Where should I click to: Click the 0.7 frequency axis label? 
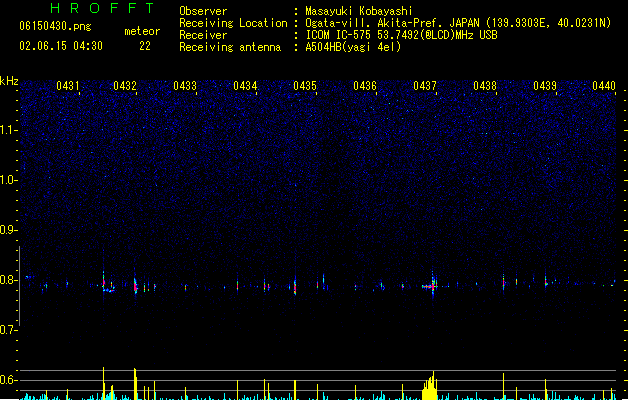(x=8, y=330)
